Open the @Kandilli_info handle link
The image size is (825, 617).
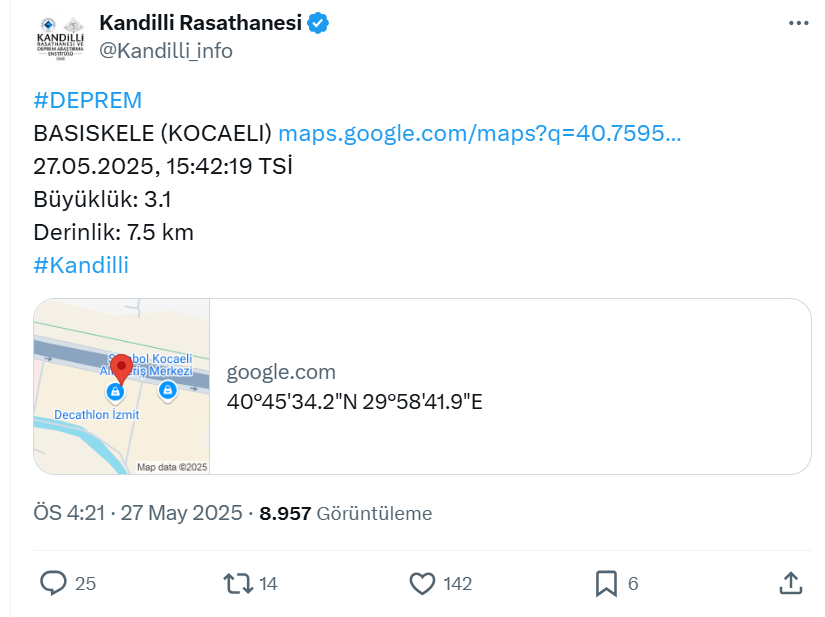166,51
